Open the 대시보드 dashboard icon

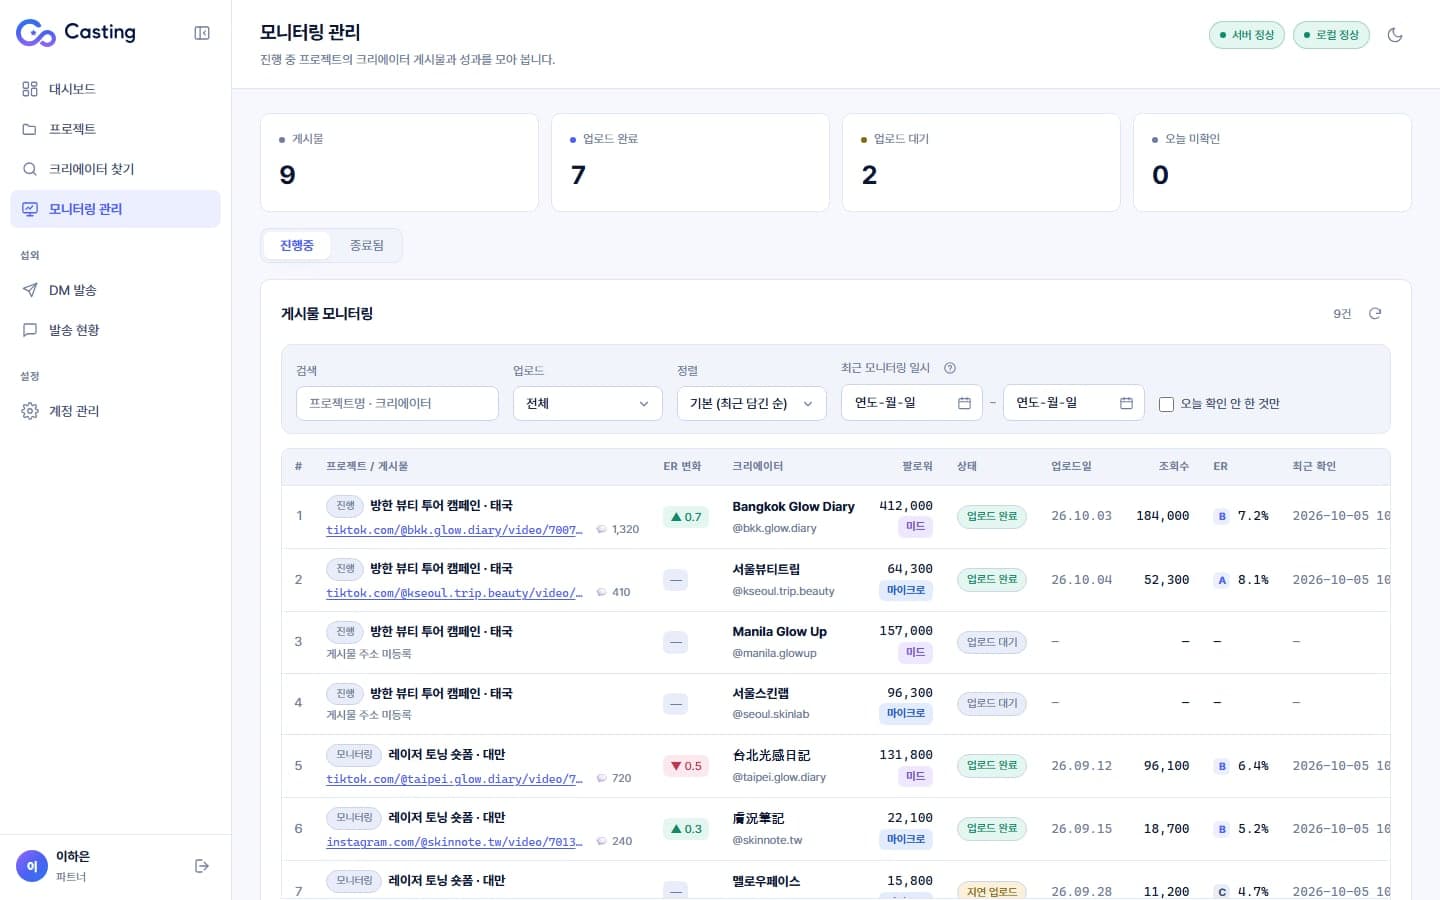pyautogui.click(x=30, y=89)
